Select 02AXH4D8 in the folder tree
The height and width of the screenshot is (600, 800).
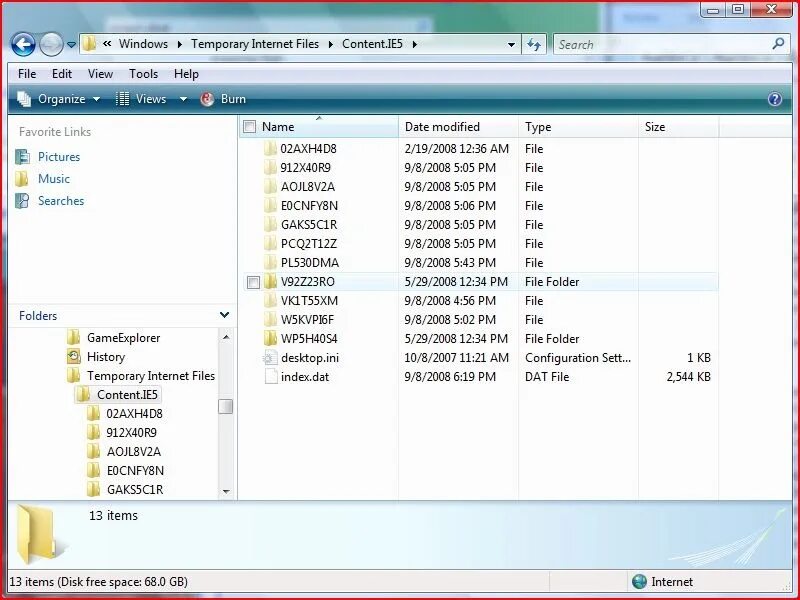pos(134,413)
